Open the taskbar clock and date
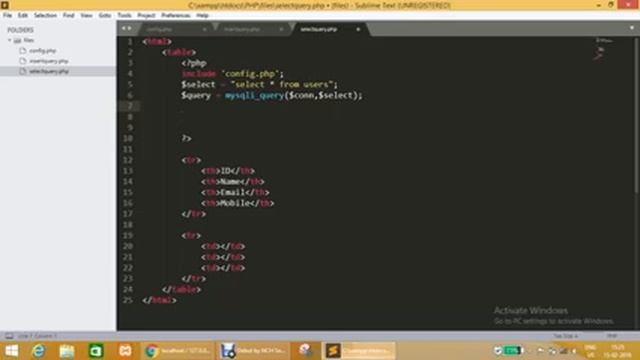Viewport: 640px width, 360px height. tap(618, 351)
